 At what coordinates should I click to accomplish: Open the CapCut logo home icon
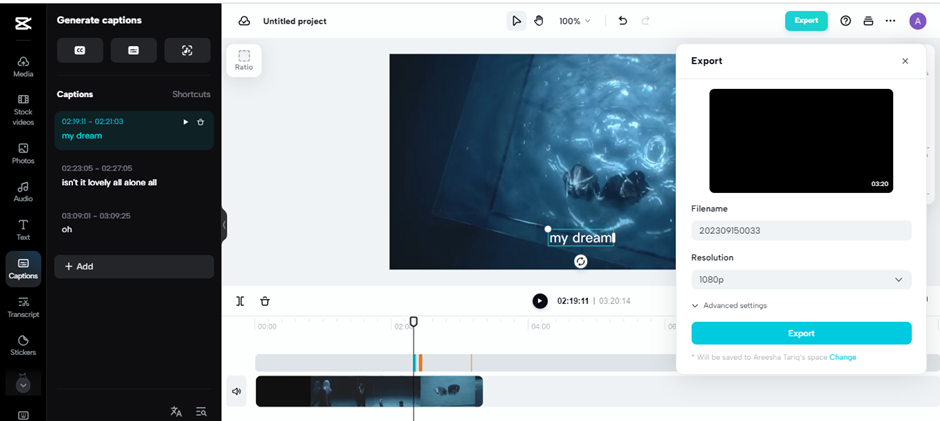pos(23,23)
